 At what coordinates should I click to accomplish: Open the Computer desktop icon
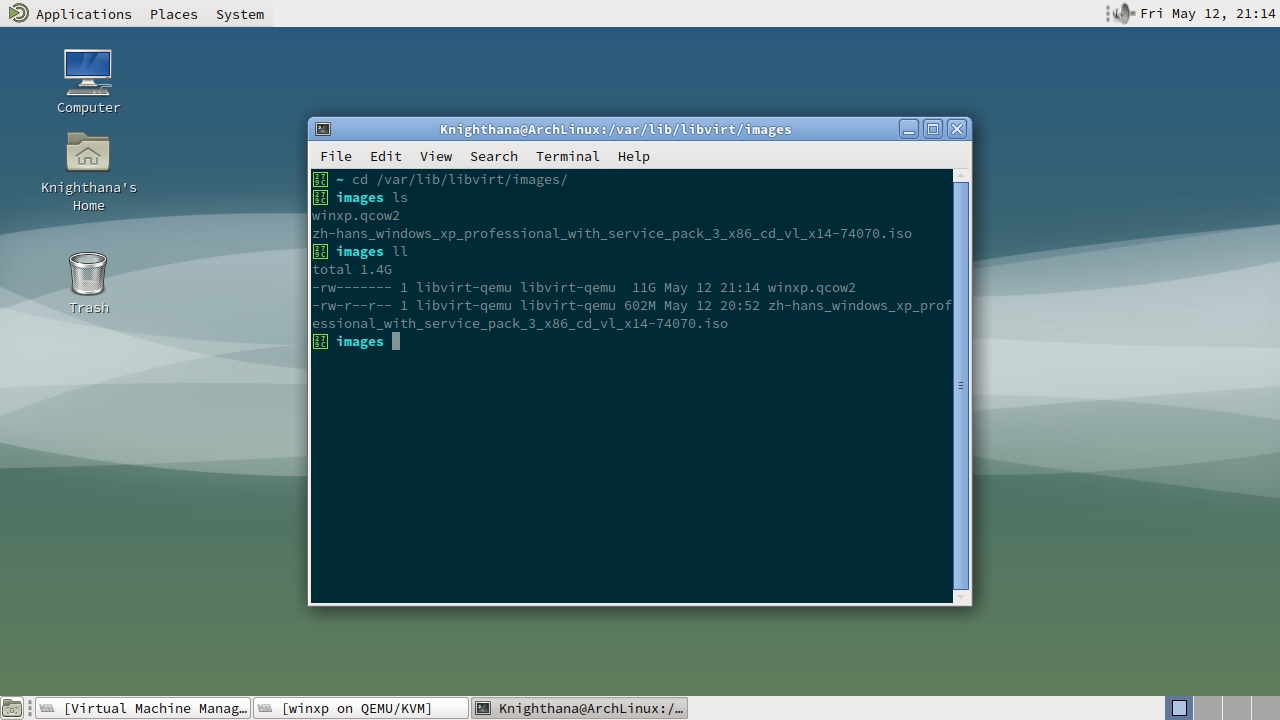coord(88,72)
